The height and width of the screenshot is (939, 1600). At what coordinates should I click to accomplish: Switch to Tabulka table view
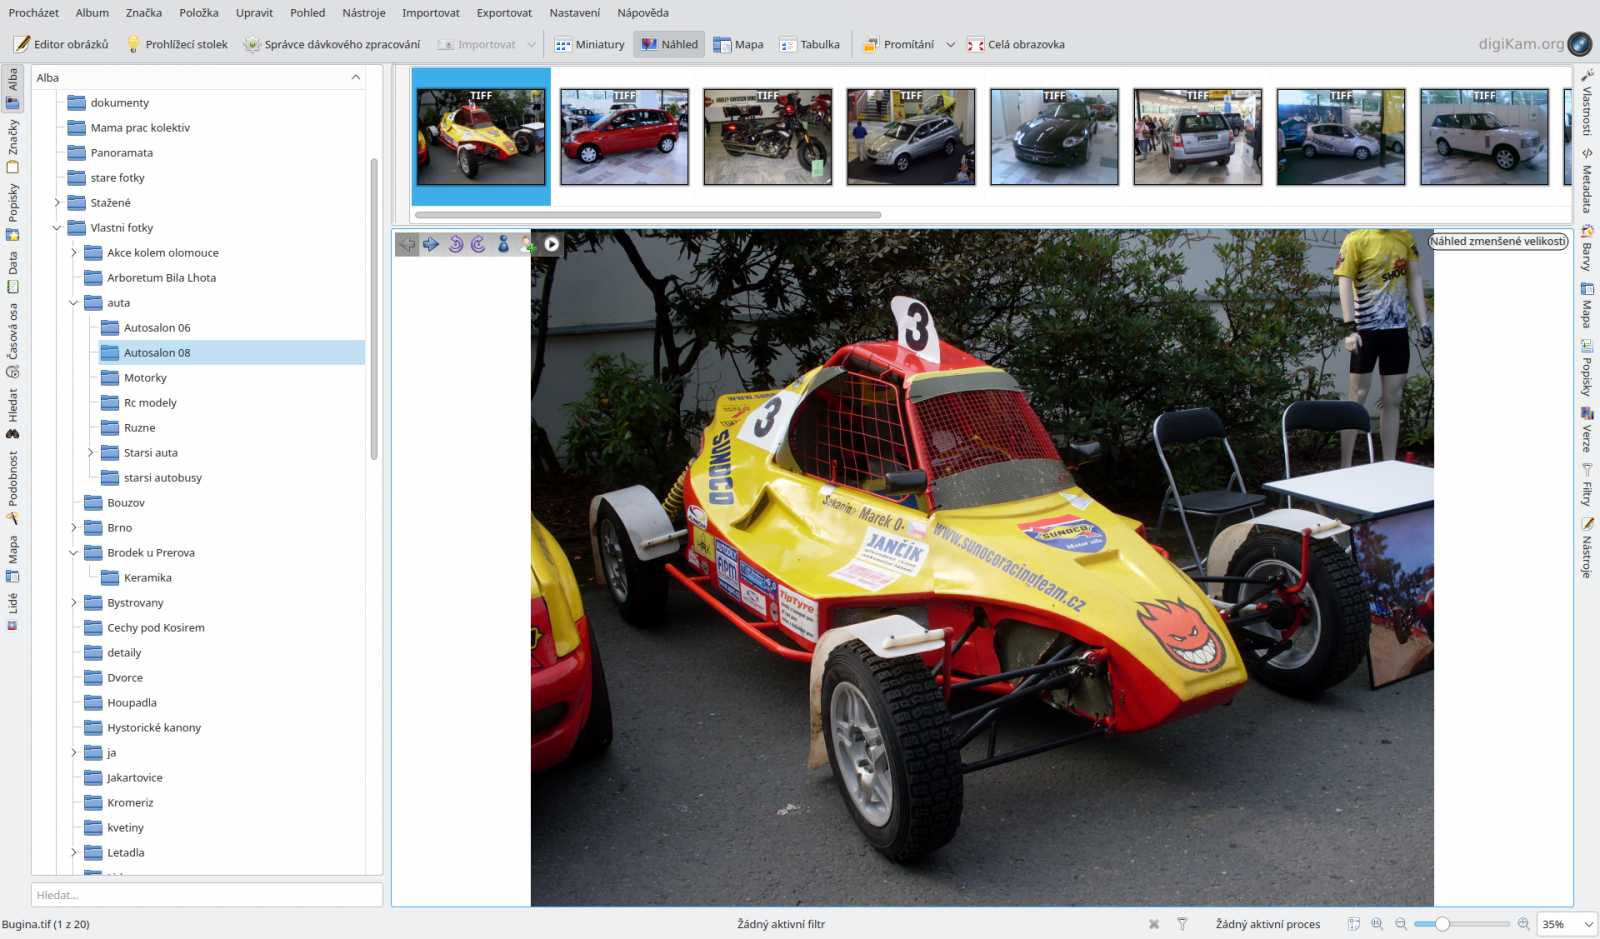[810, 44]
